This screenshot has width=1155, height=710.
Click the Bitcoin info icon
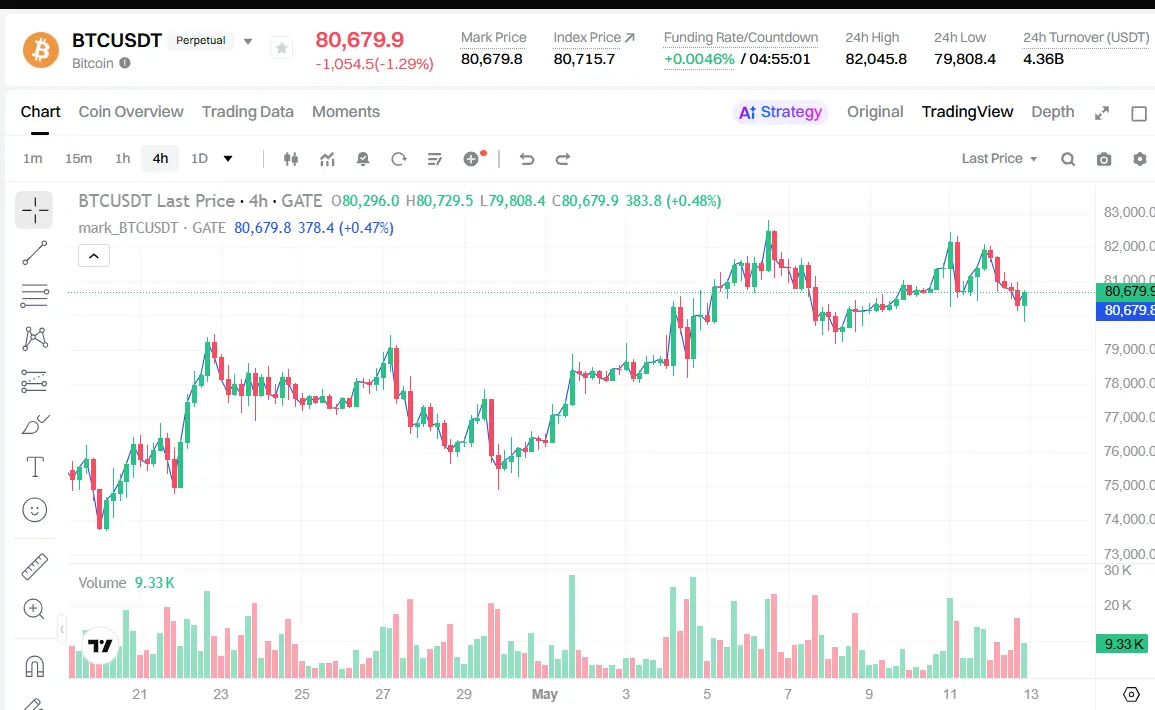(x=125, y=63)
